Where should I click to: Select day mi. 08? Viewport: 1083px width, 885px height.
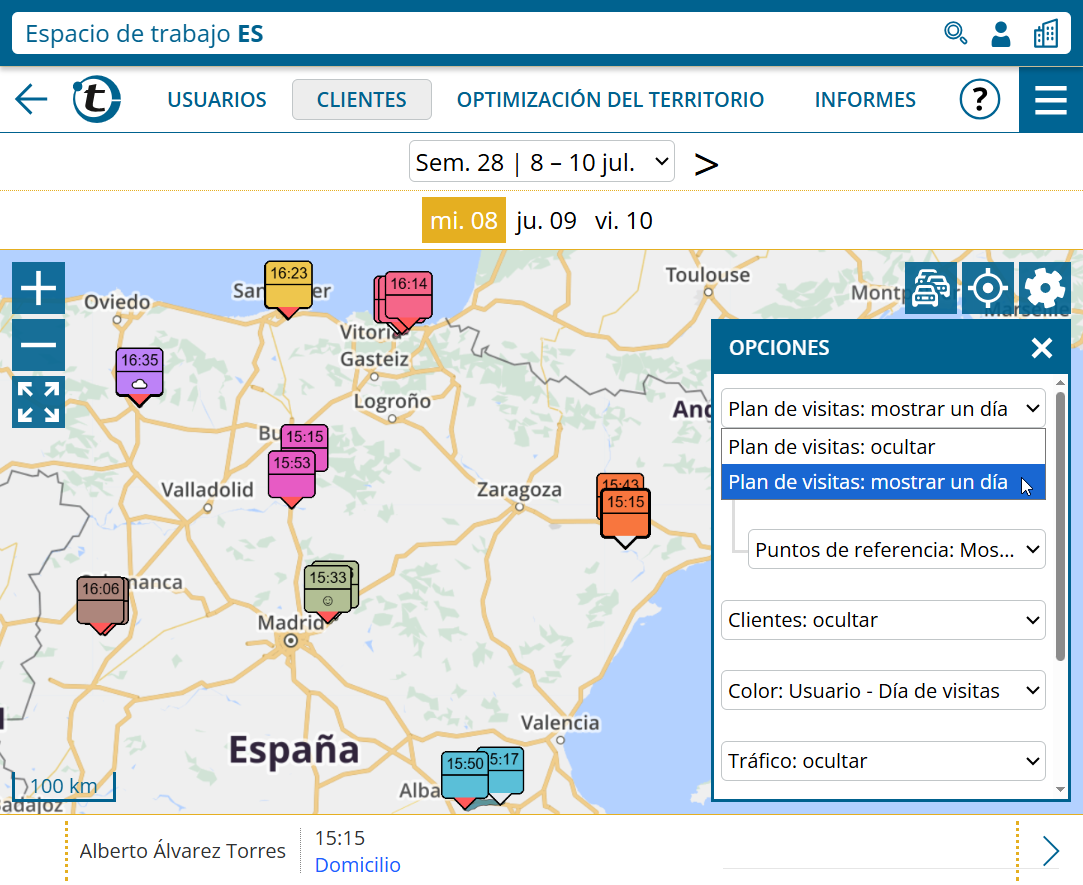[463, 220]
